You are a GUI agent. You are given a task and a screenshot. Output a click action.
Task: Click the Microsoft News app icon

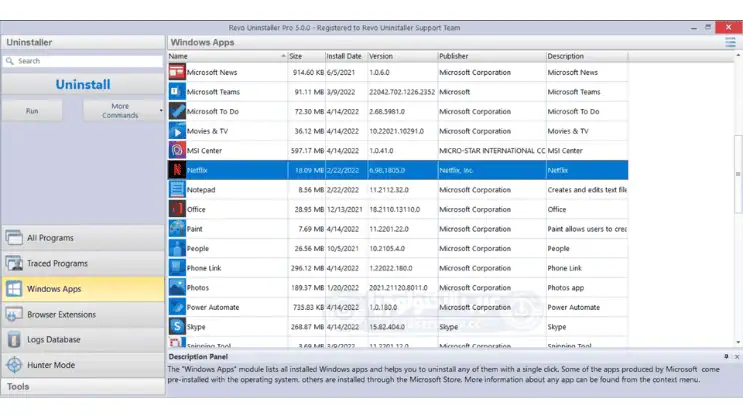[x=177, y=72]
